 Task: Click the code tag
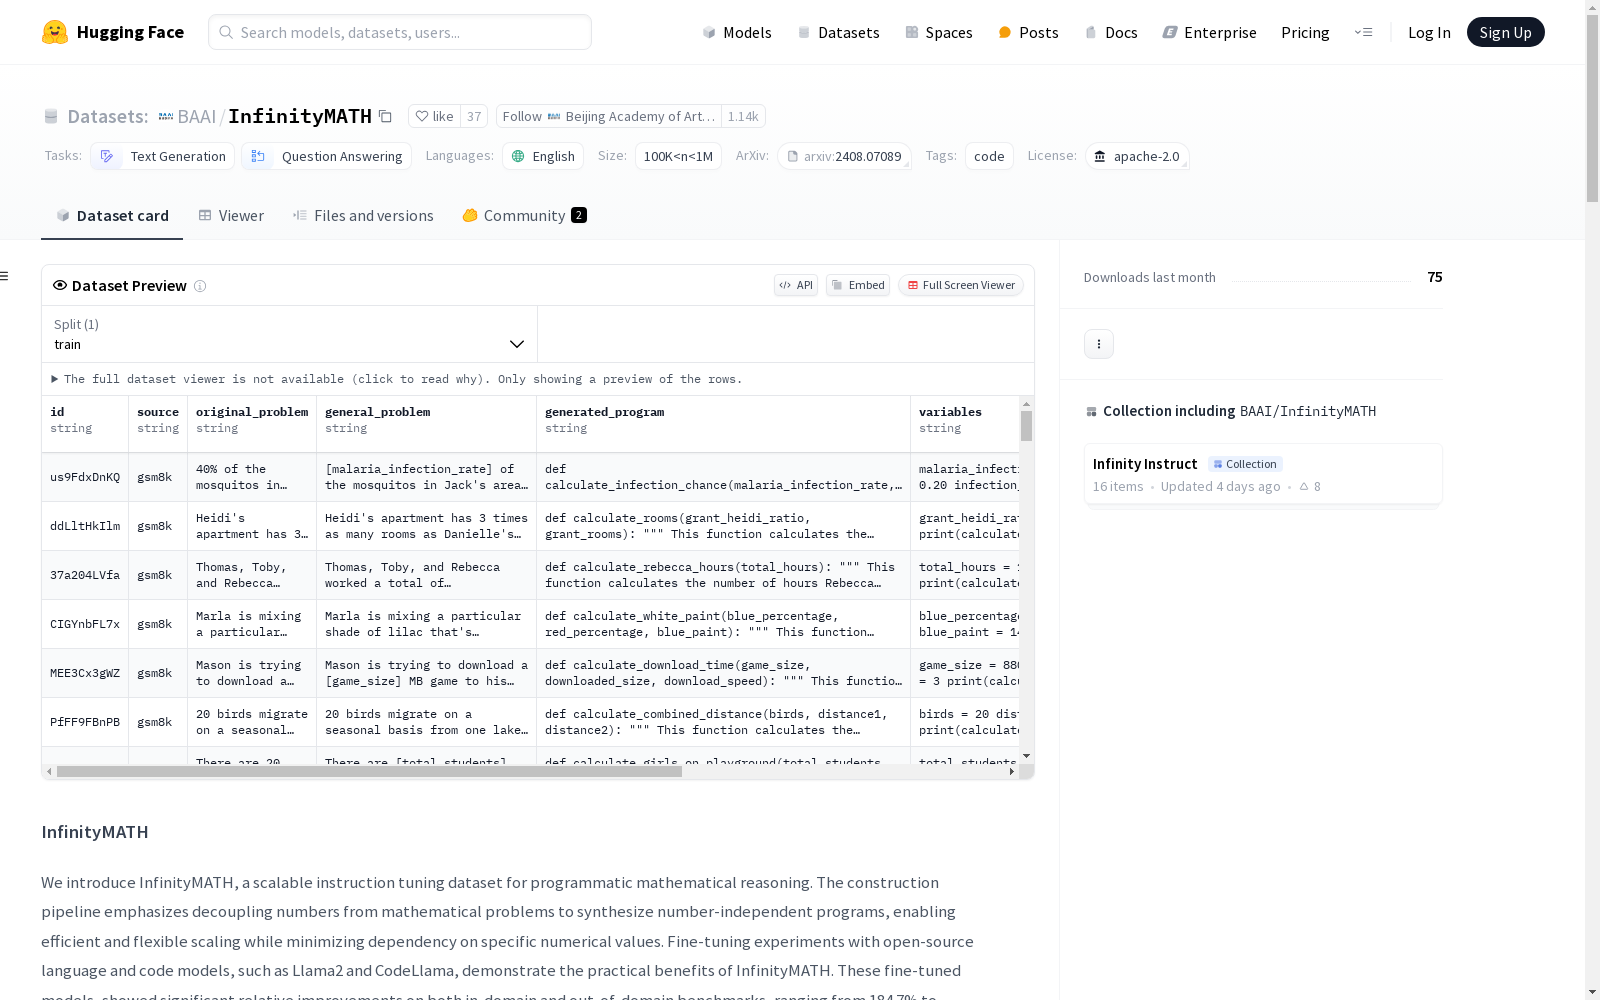coord(989,156)
